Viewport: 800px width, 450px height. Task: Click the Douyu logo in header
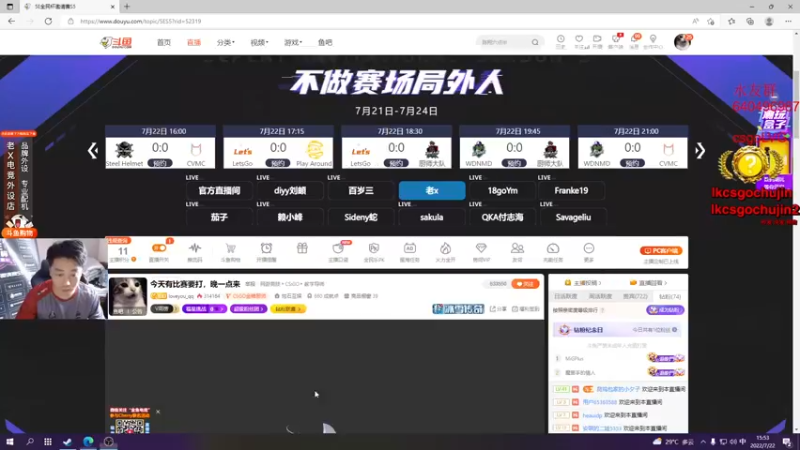[116, 42]
